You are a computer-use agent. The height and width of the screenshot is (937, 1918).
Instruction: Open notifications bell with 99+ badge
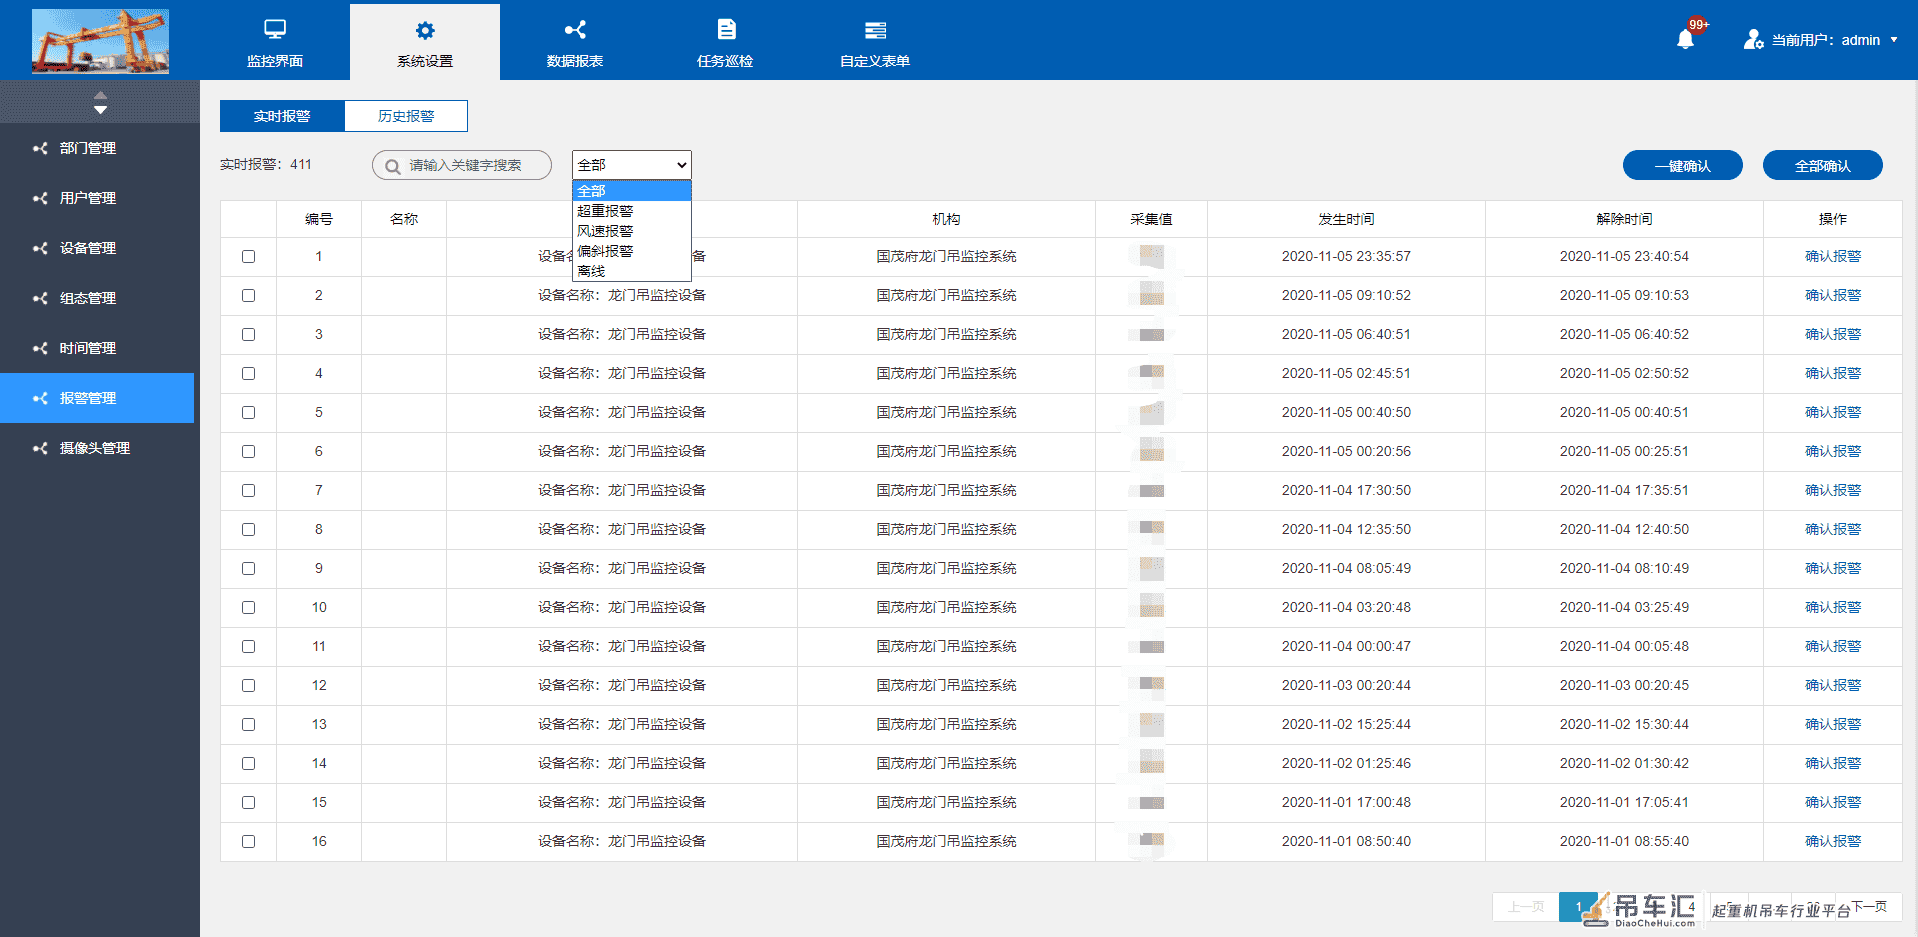coord(1686,38)
